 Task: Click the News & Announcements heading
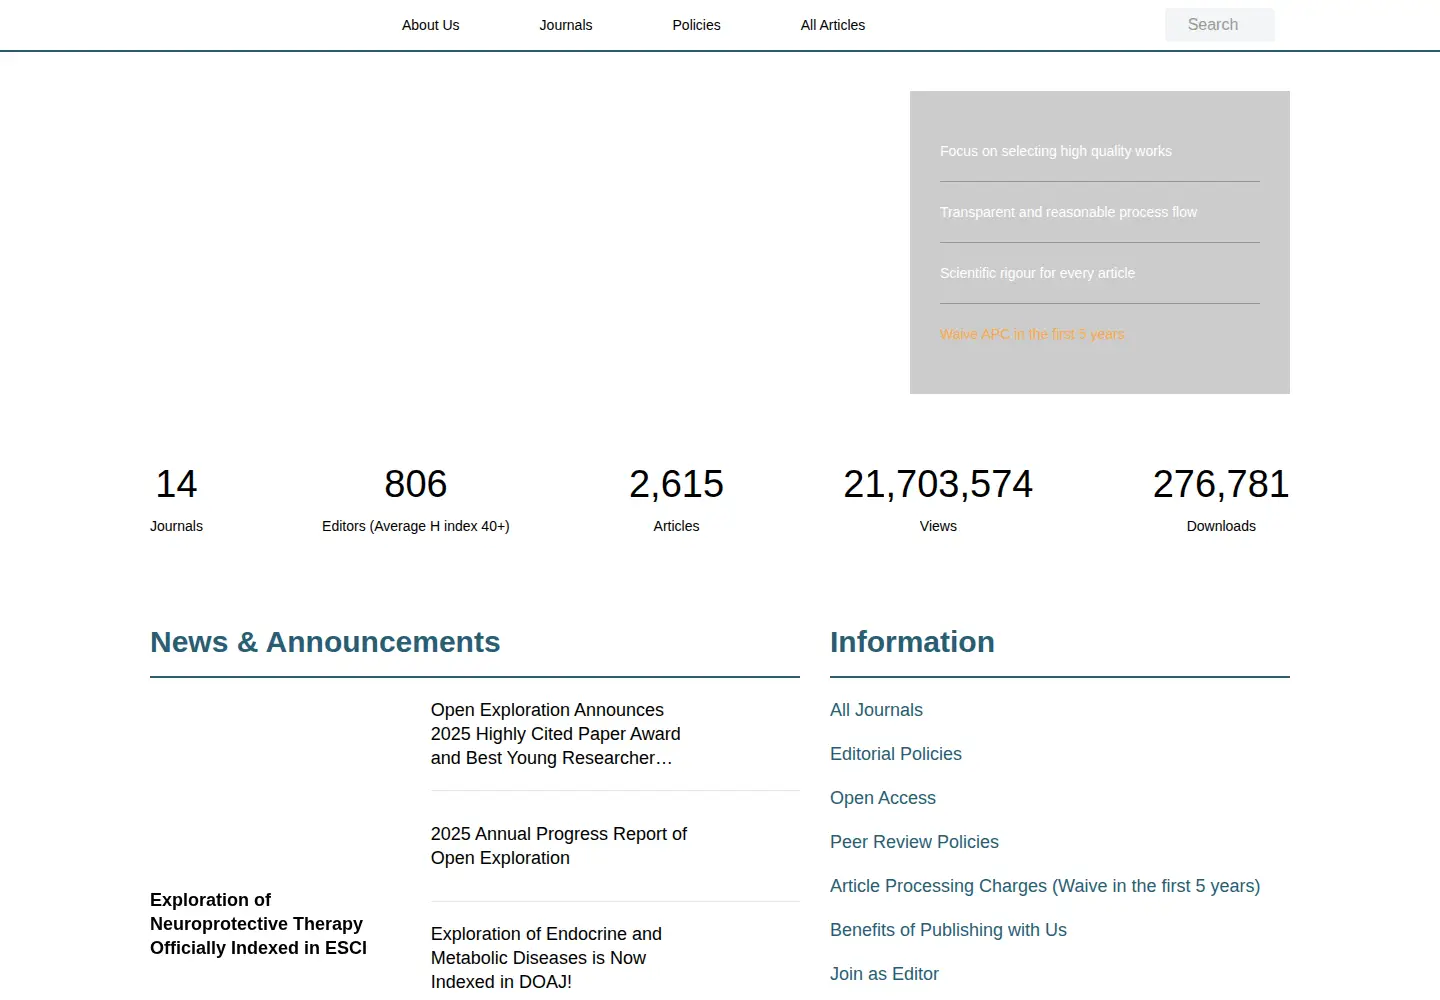(325, 642)
